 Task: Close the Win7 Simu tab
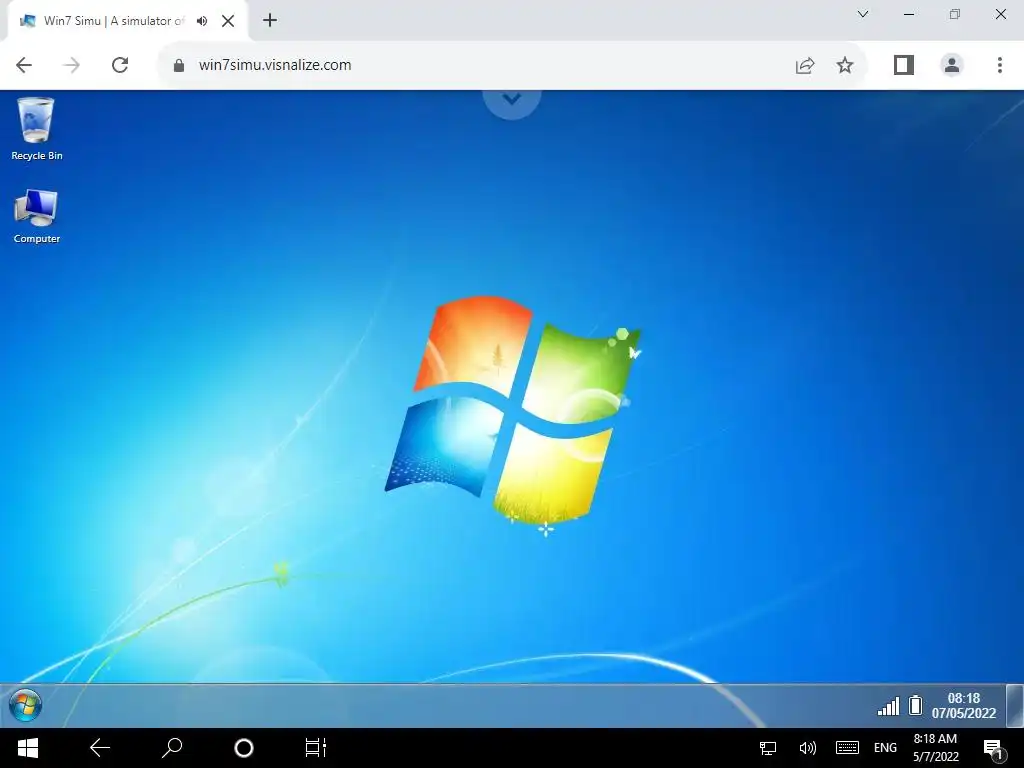coord(228,21)
